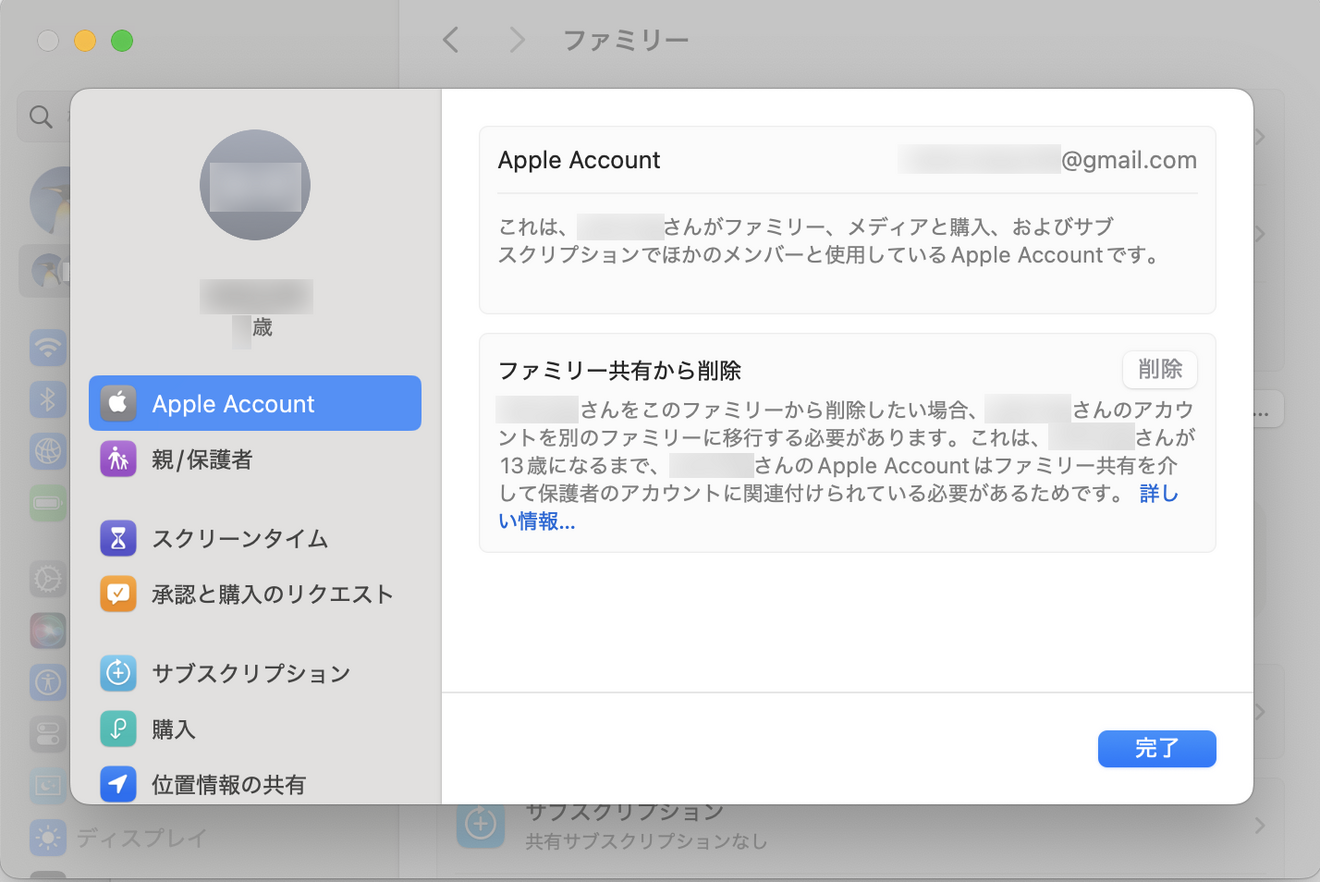1320x882 pixels.
Task: Click the ファミリー共有から削除 heading
Action: [619, 370]
